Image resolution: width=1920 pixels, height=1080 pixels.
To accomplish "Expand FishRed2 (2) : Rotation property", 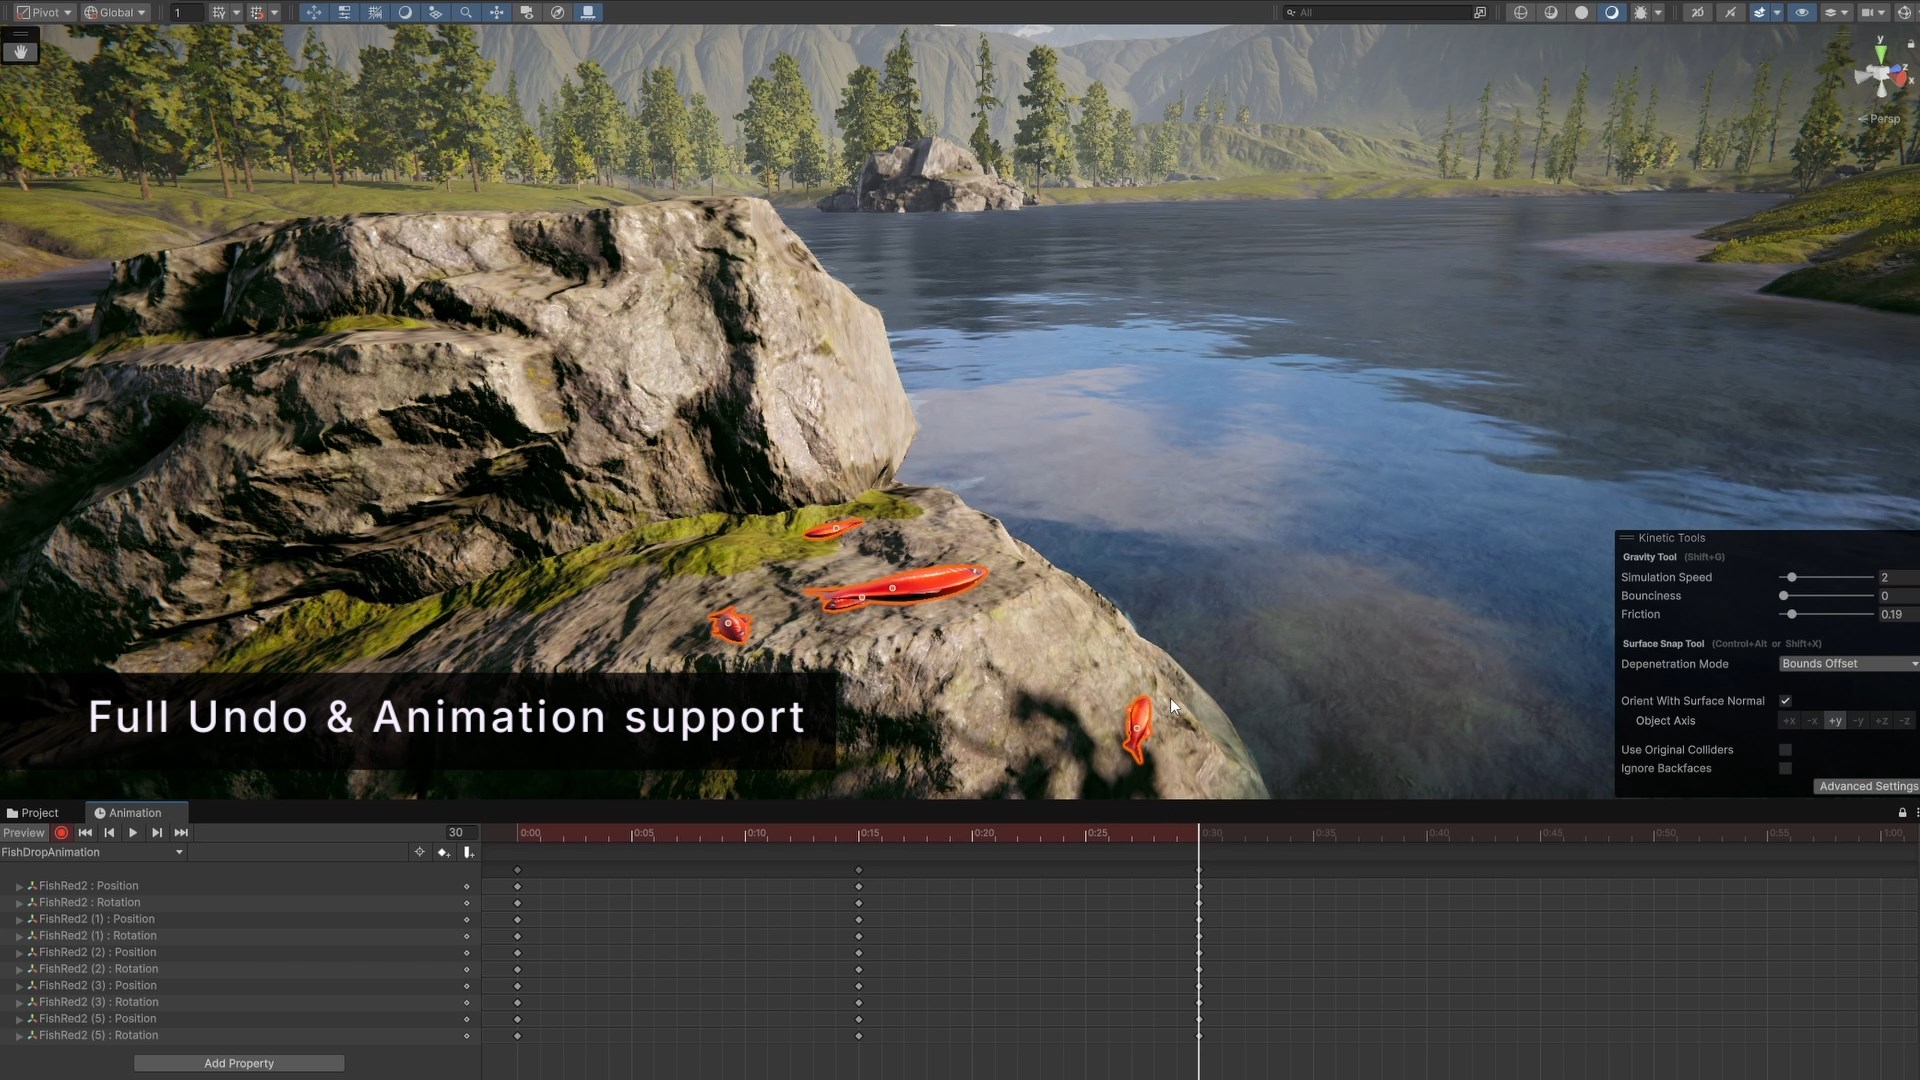I will (x=19, y=969).
